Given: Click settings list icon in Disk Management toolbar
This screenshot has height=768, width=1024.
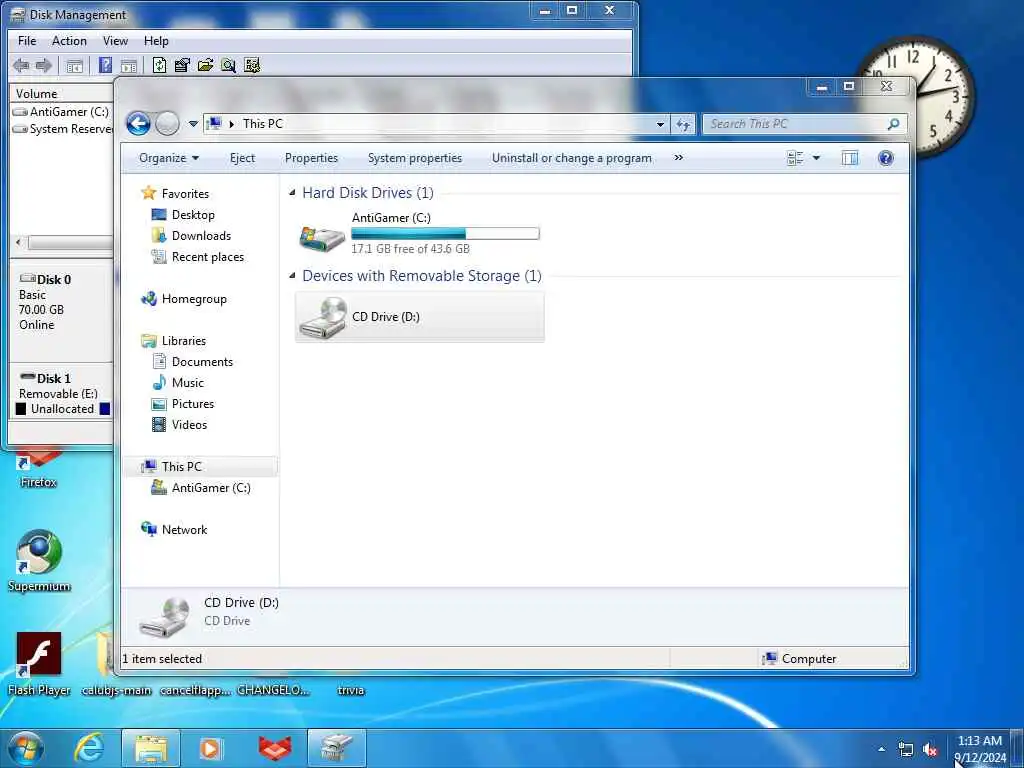Looking at the screenshot, I should (x=251, y=65).
